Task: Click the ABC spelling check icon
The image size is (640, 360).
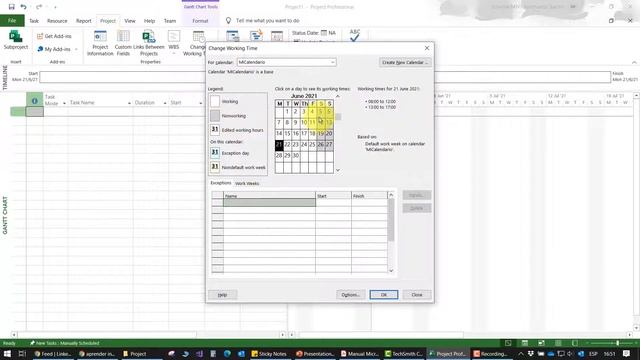Action: [x=355, y=36]
